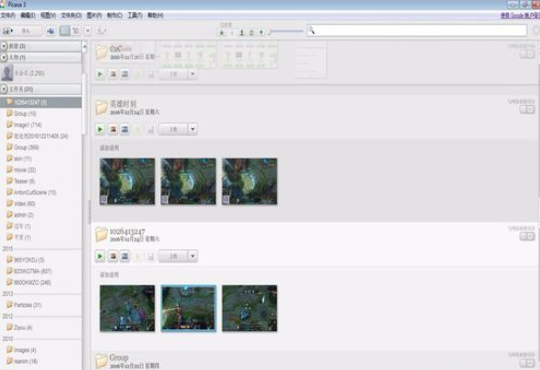Collapse the 人物 people collection
Screen dimensions: 540x370
click(x=4, y=57)
